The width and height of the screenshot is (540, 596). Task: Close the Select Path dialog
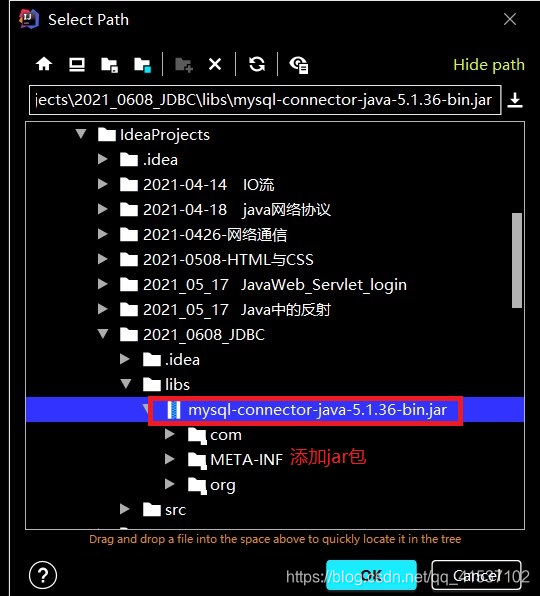[x=510, y=19]
